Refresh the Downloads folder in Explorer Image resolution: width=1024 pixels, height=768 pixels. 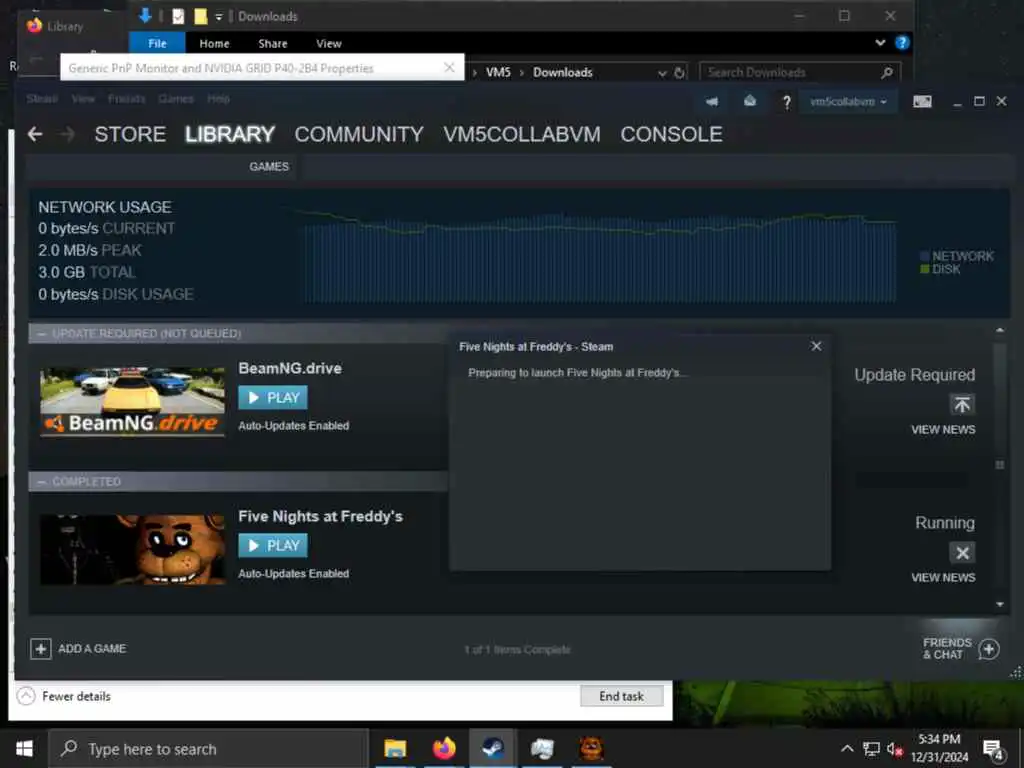(x=680, y=72)
